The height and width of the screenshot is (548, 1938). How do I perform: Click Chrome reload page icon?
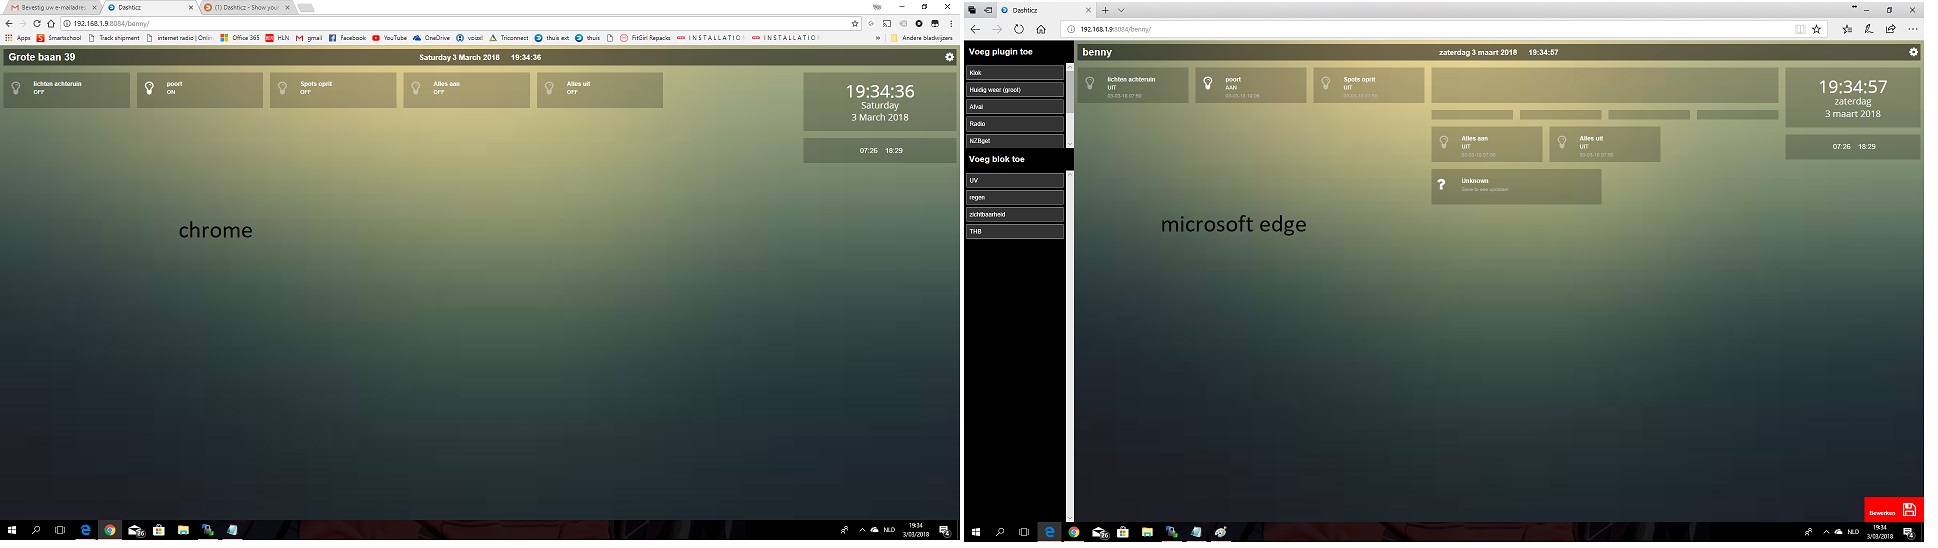37,23
